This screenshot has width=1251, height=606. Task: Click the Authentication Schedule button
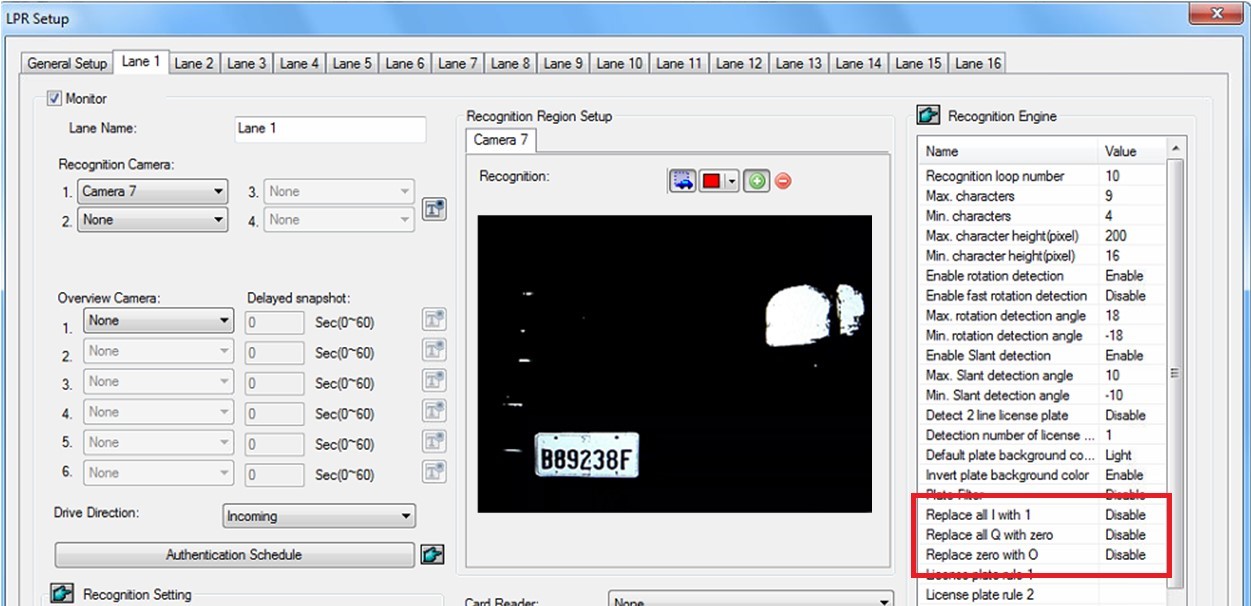(x=234, y=555)
